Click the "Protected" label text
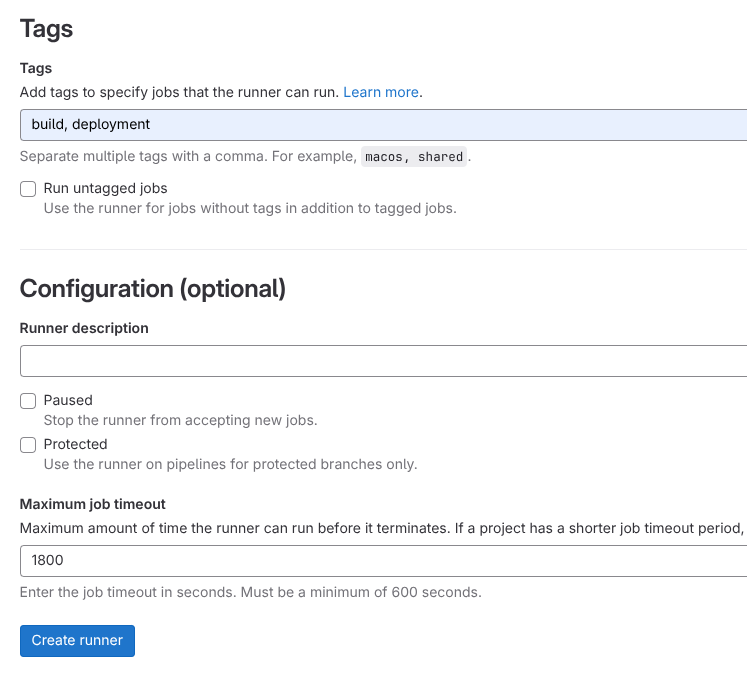 [x=75, y=444]
